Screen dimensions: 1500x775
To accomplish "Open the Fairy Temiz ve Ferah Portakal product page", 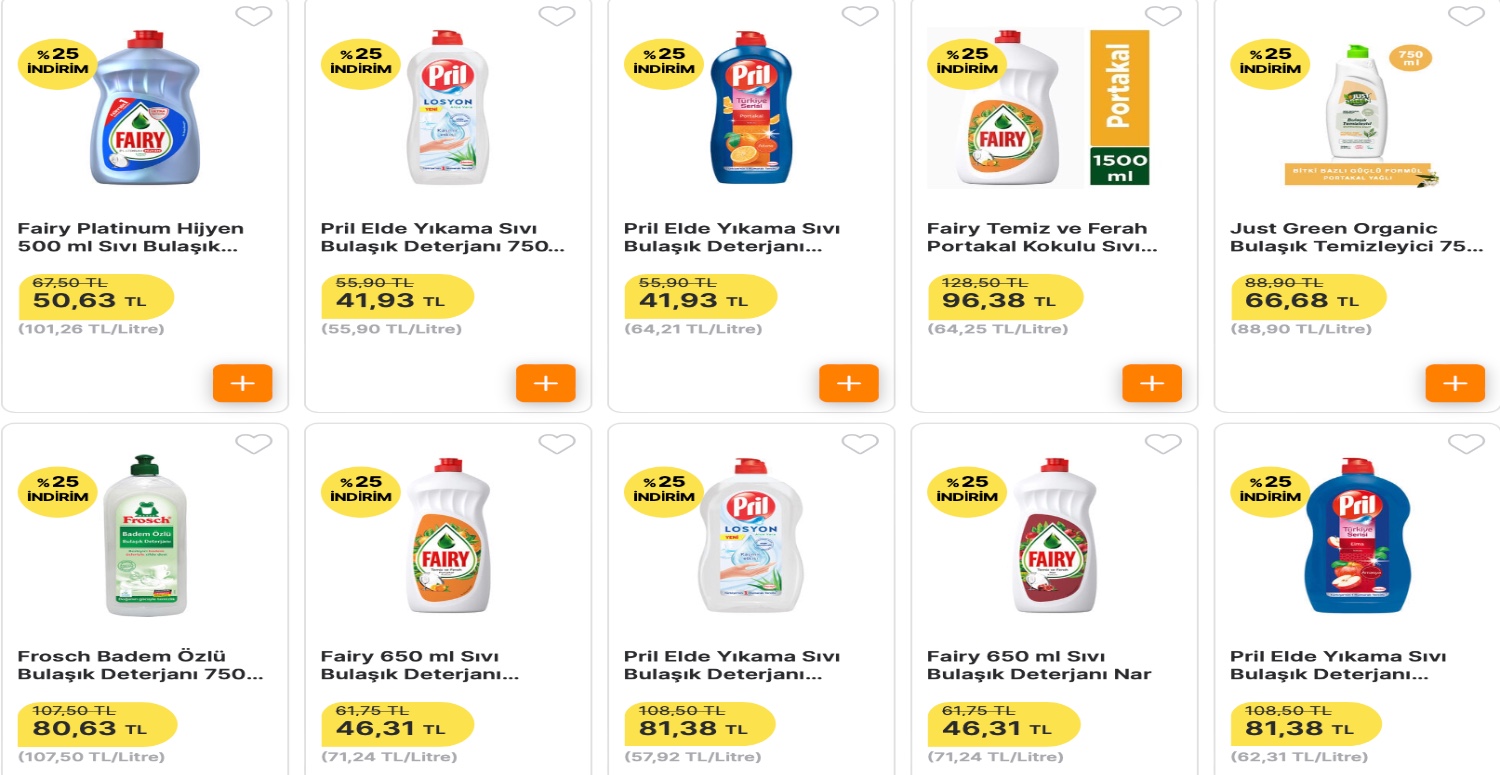I will click(x=1035, y=237).
